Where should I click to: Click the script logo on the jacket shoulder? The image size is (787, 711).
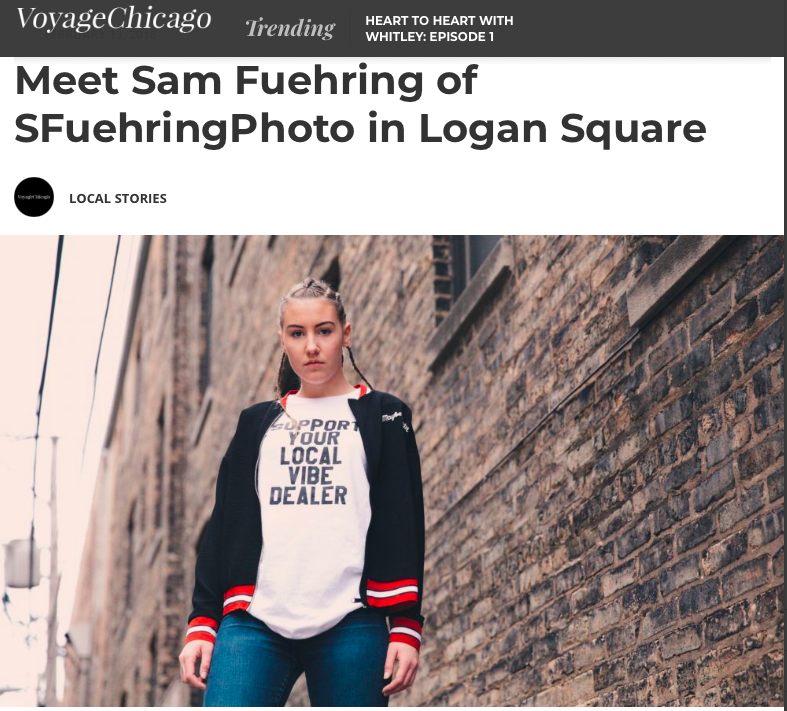coord(395,420)
